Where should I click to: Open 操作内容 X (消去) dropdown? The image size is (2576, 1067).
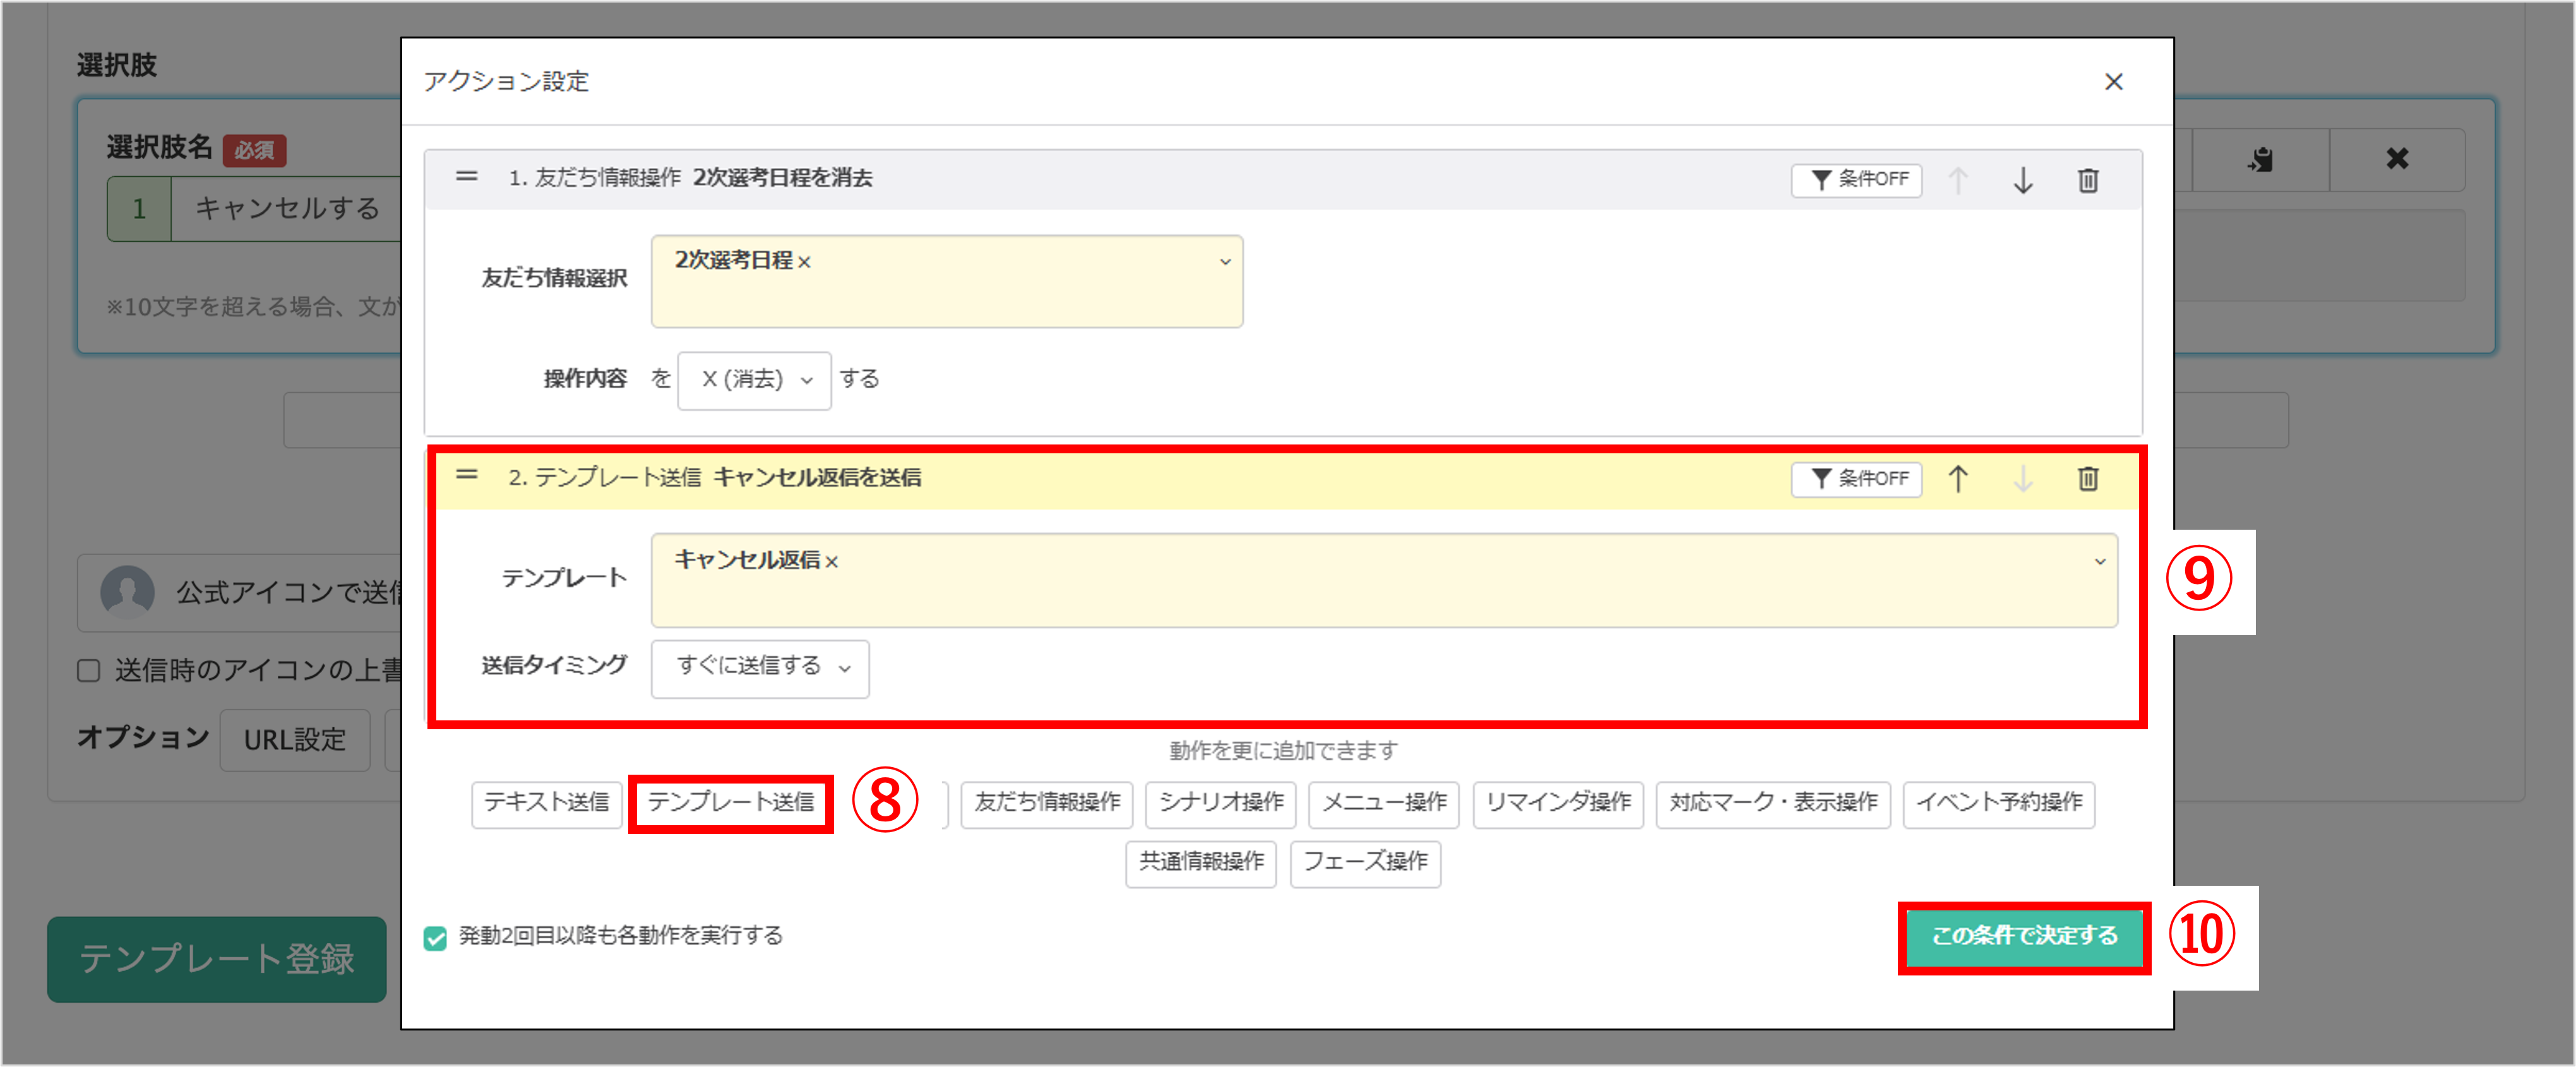coord(754,380)
